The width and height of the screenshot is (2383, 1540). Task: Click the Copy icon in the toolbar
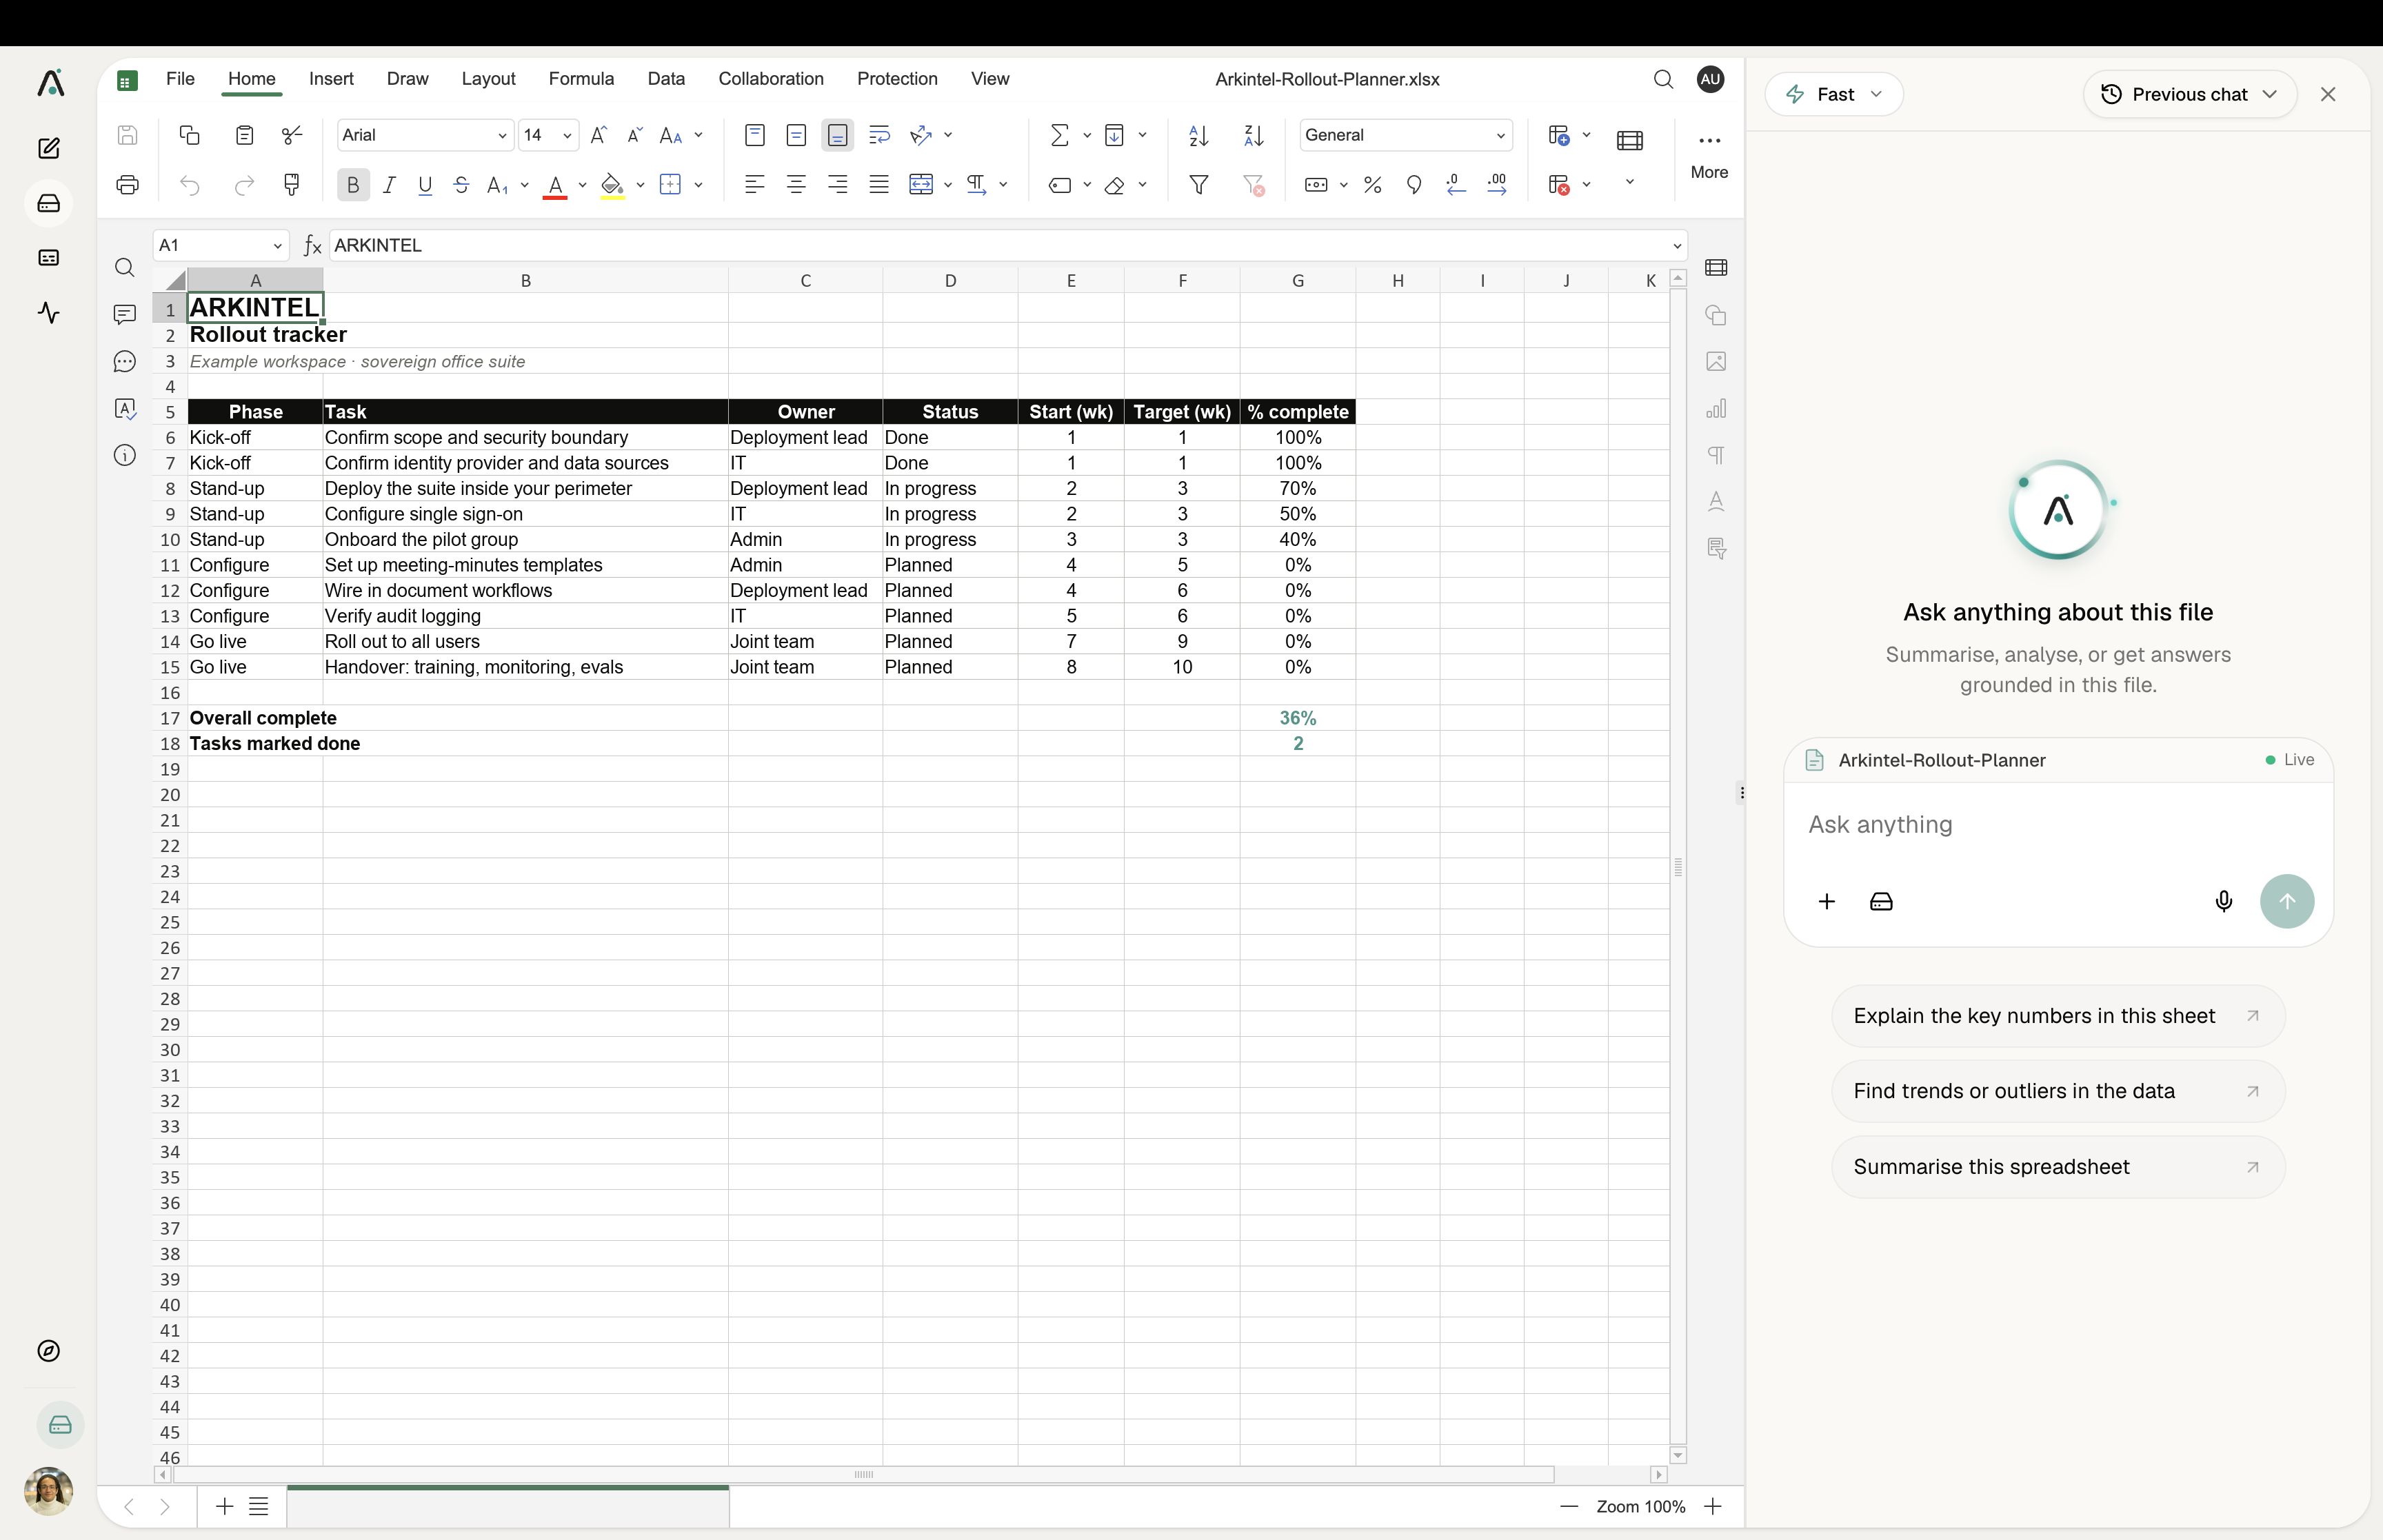click(x=189, y=135)
